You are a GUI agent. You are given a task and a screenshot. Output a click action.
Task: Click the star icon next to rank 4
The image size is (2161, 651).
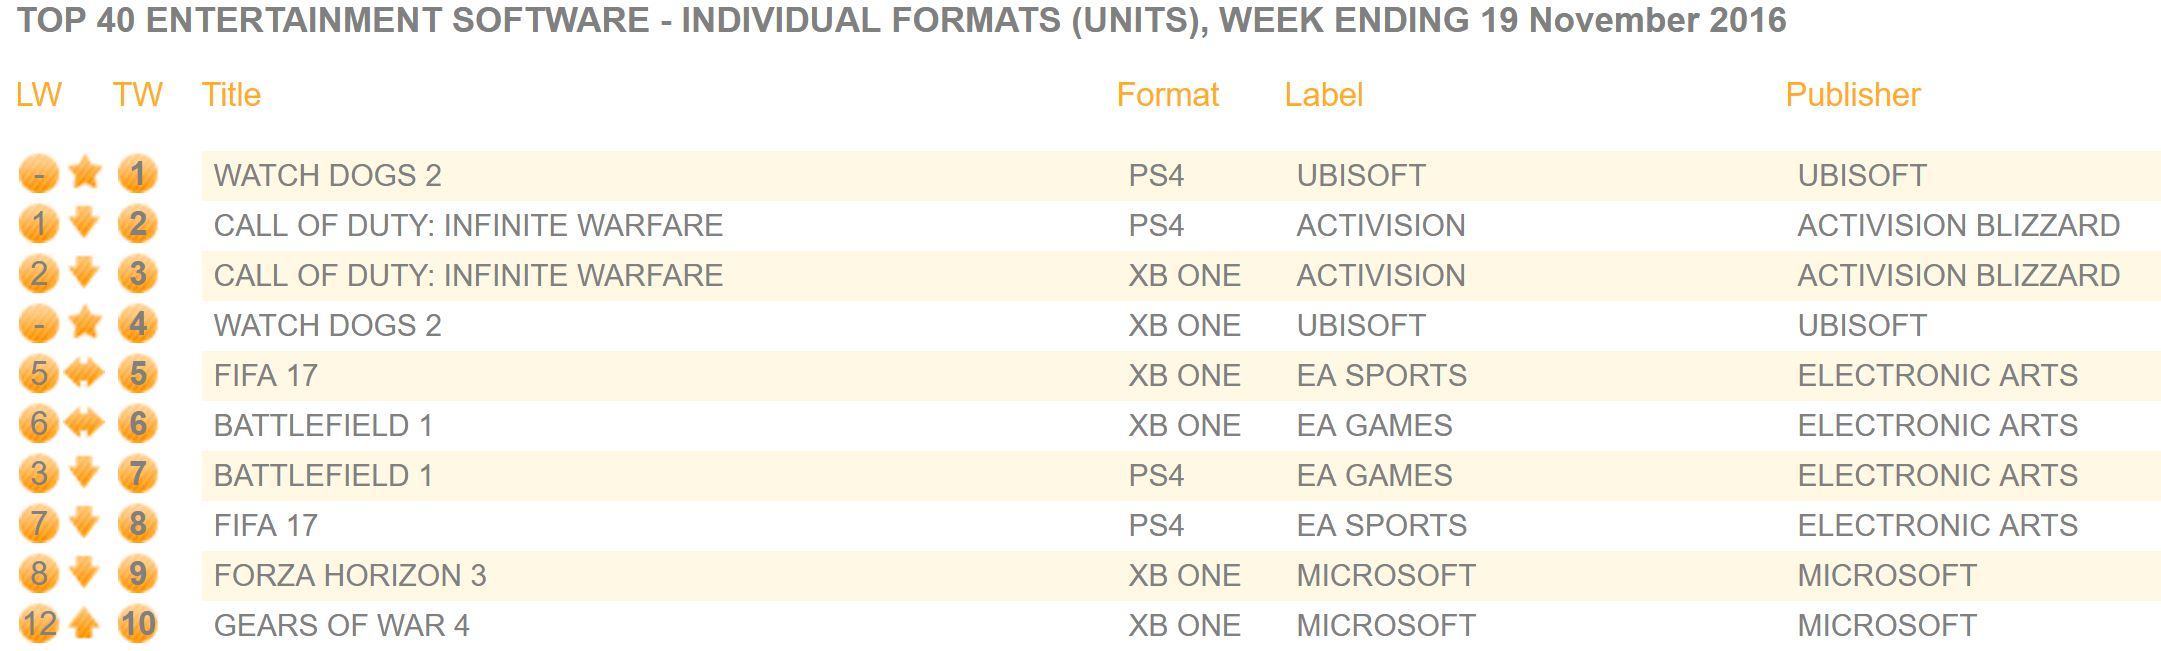point(86,323)
